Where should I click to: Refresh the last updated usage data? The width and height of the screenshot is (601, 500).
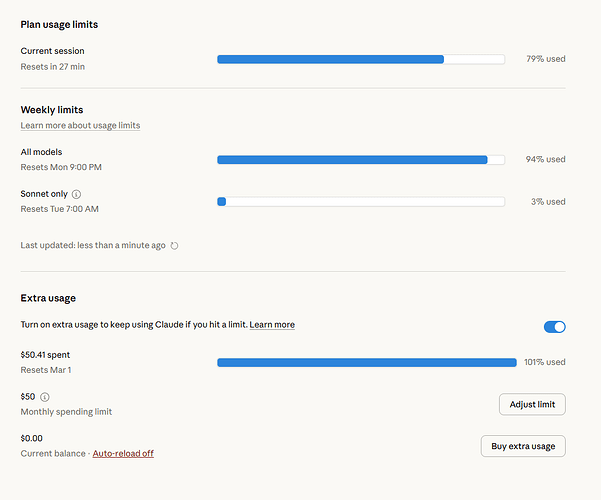[x=174, y=245]
